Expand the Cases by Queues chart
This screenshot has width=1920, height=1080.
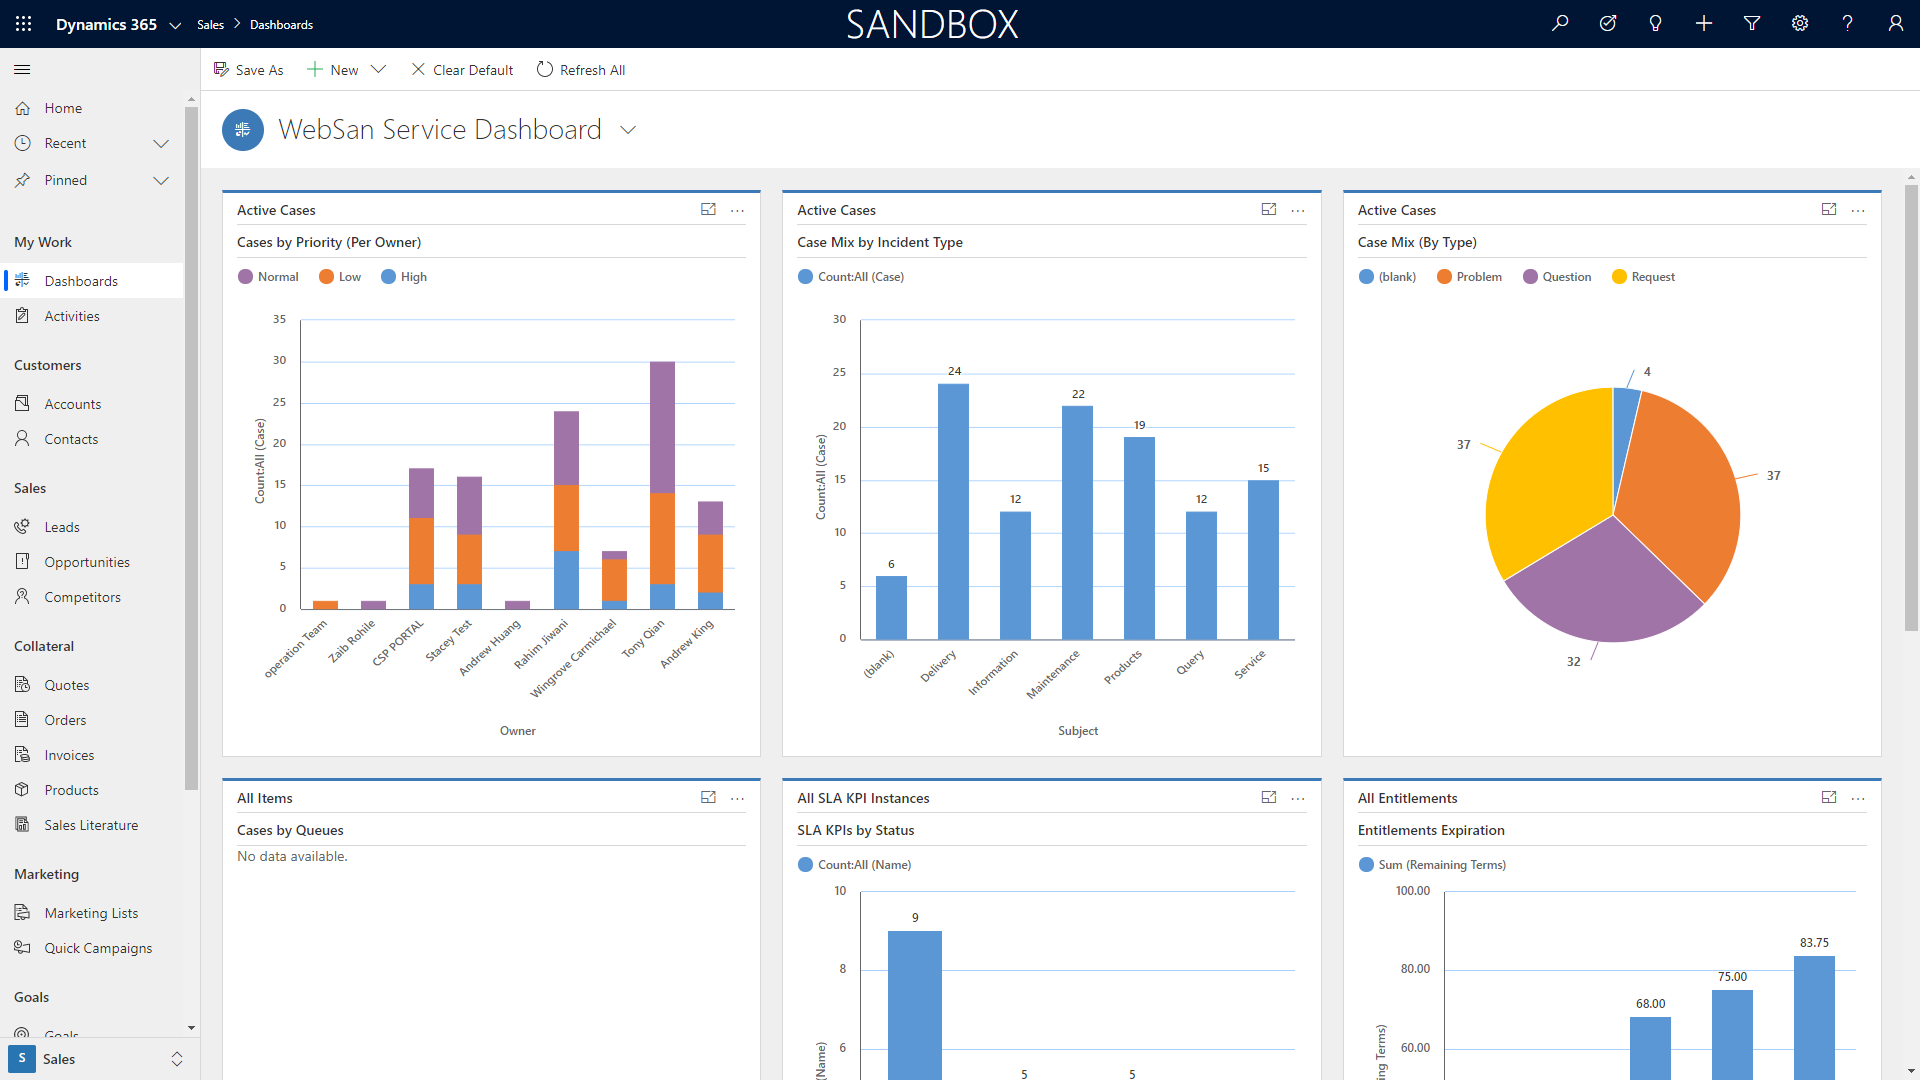[x=708, y=798]
